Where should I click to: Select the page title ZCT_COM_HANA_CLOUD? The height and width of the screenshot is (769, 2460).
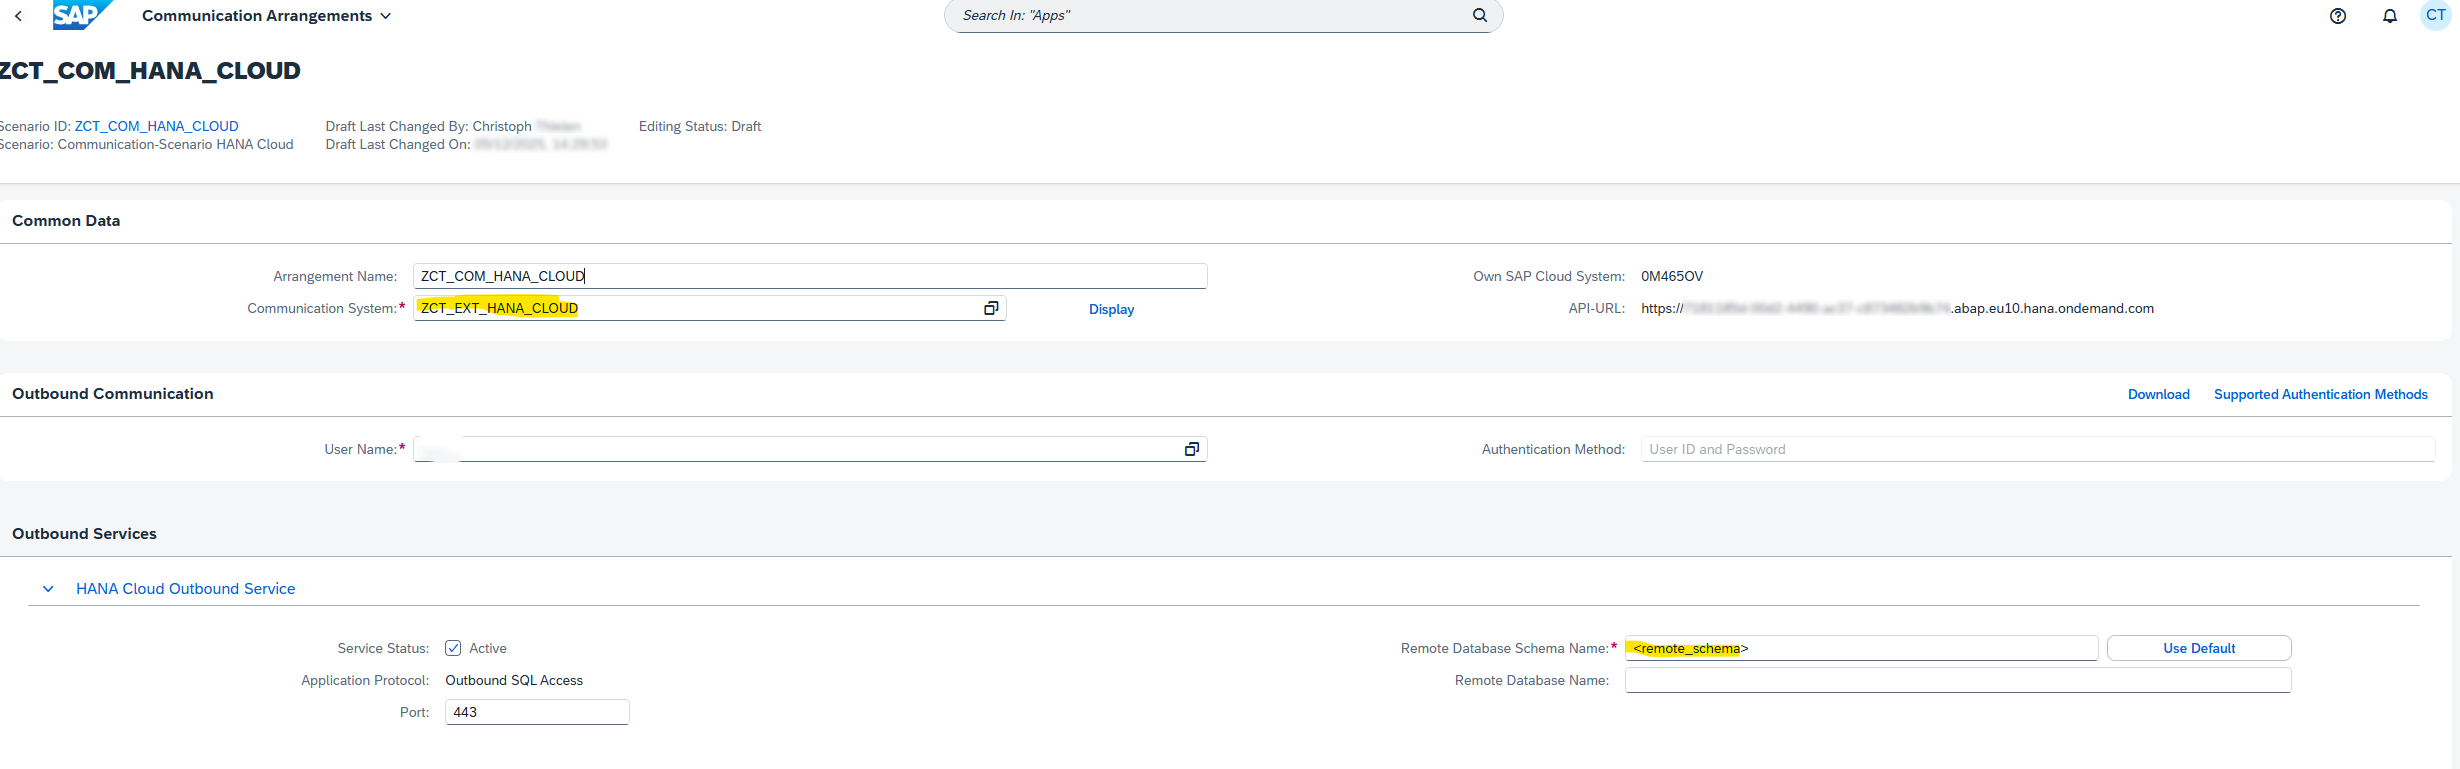point(150,71)
